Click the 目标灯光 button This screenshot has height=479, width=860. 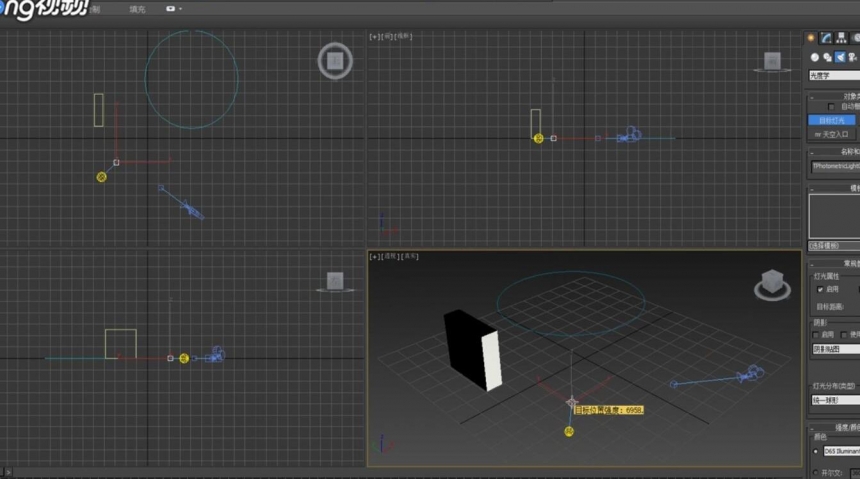click(x=831, y=120)
